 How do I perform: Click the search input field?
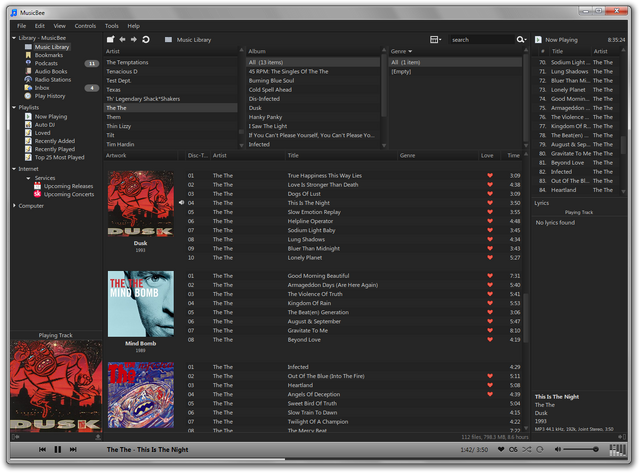click(482, 40)
